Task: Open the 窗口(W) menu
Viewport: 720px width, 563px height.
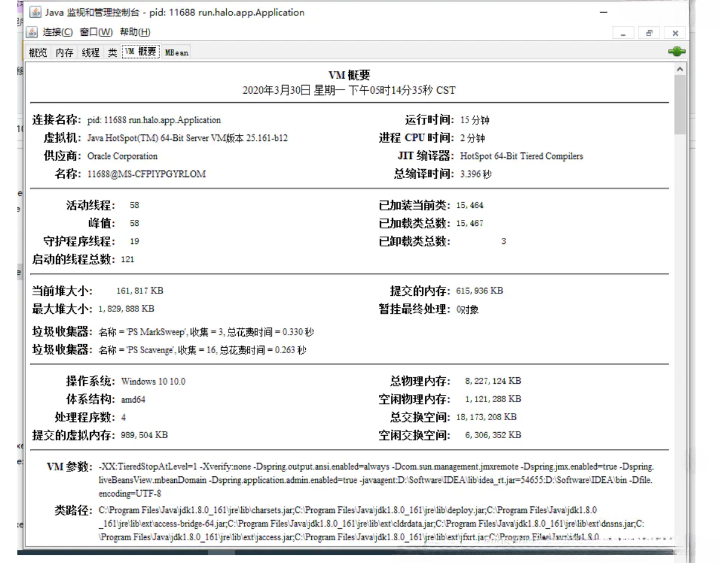Action: tap(96, 32)
